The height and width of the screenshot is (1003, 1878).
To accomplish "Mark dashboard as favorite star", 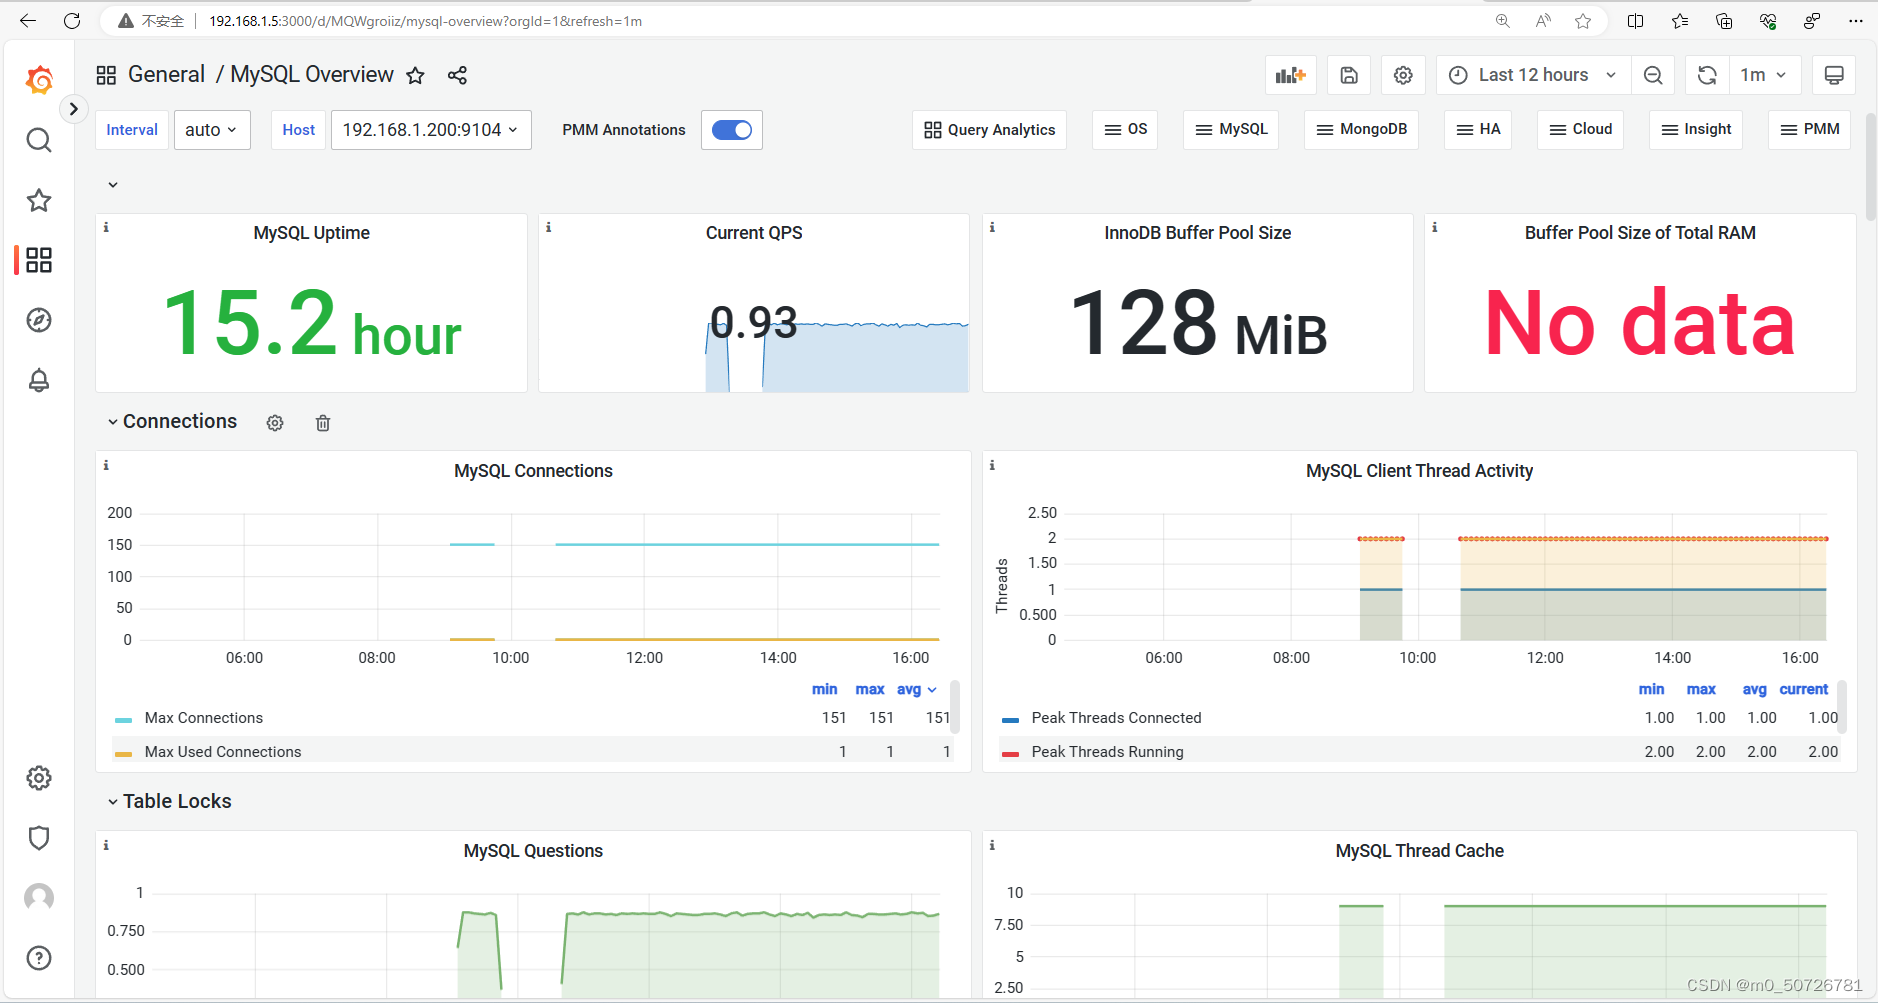I will 416,75.
